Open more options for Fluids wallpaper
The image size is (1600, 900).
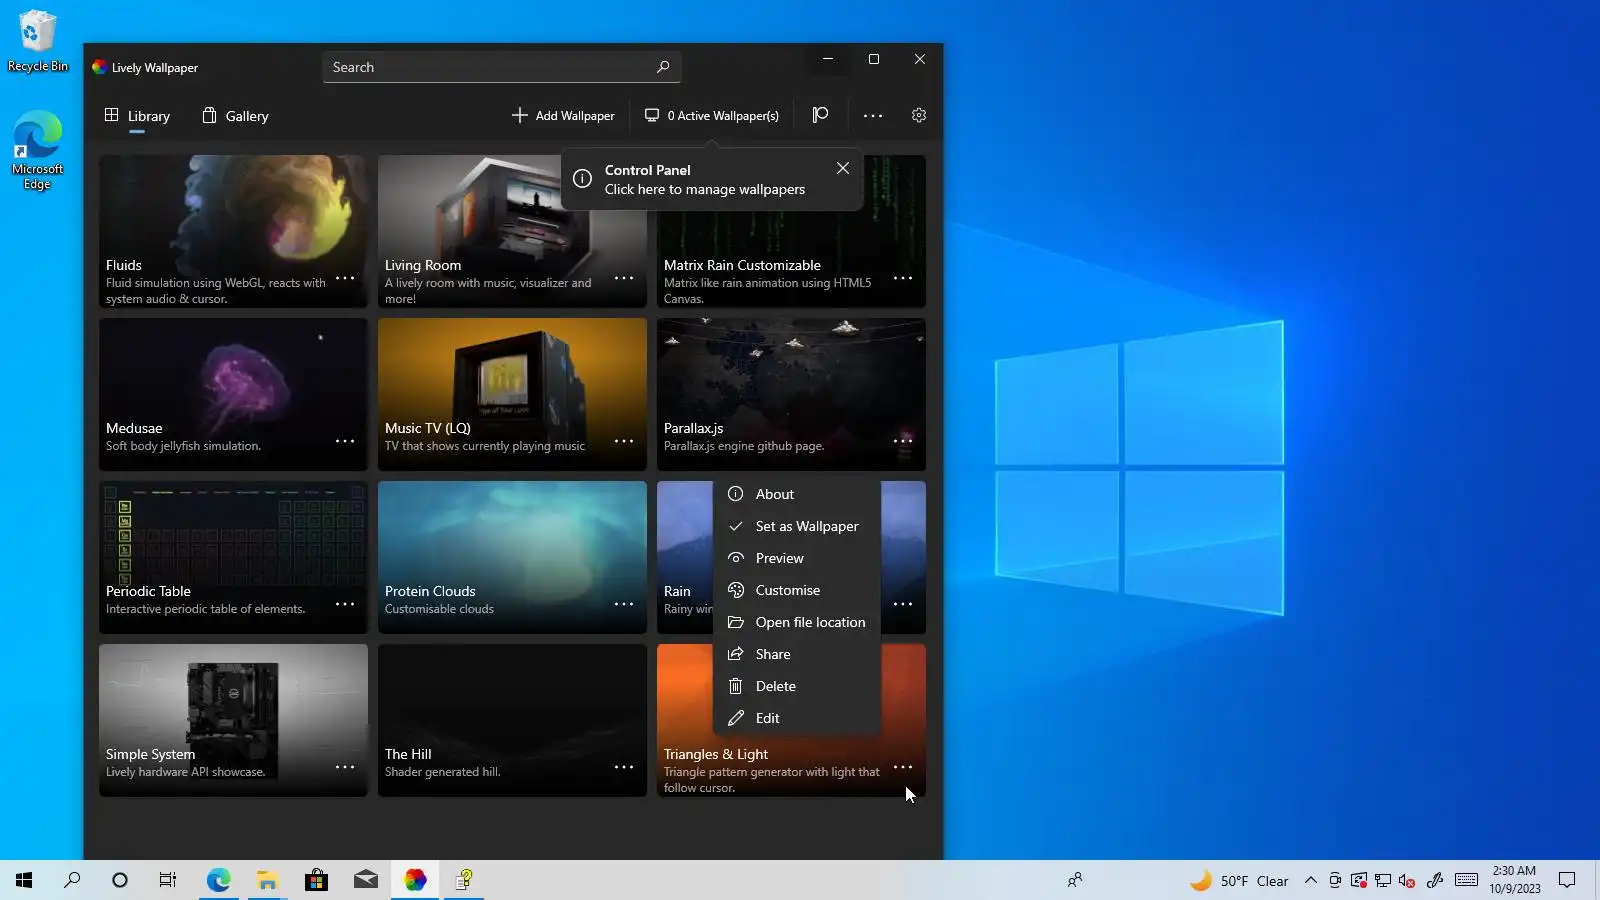coord(345,278)
